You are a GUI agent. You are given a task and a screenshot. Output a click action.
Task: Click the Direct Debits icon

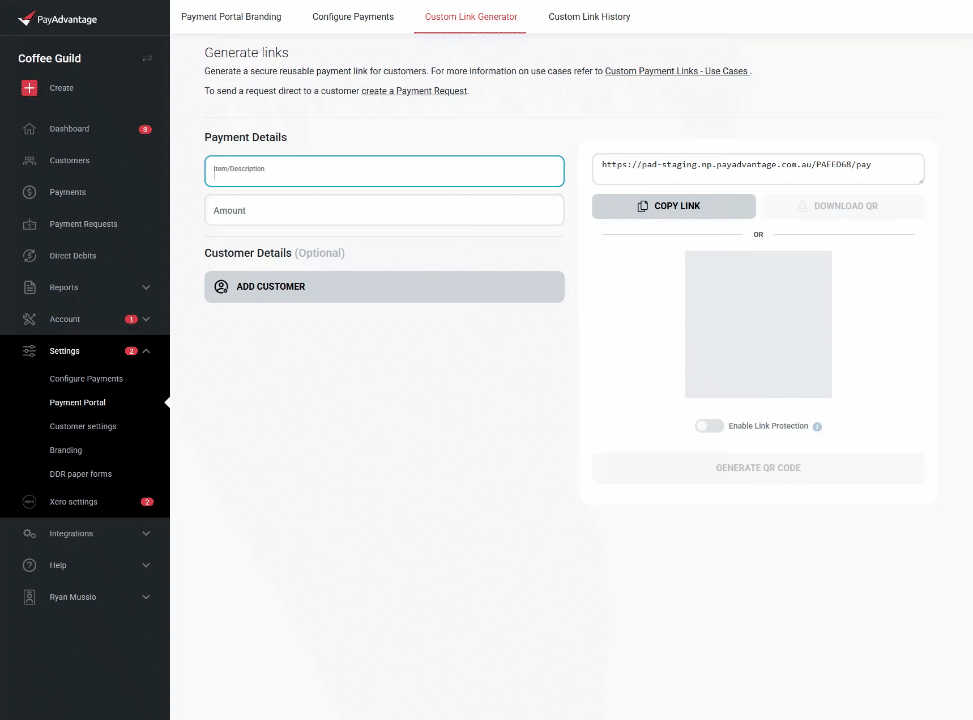click(29, 256)
